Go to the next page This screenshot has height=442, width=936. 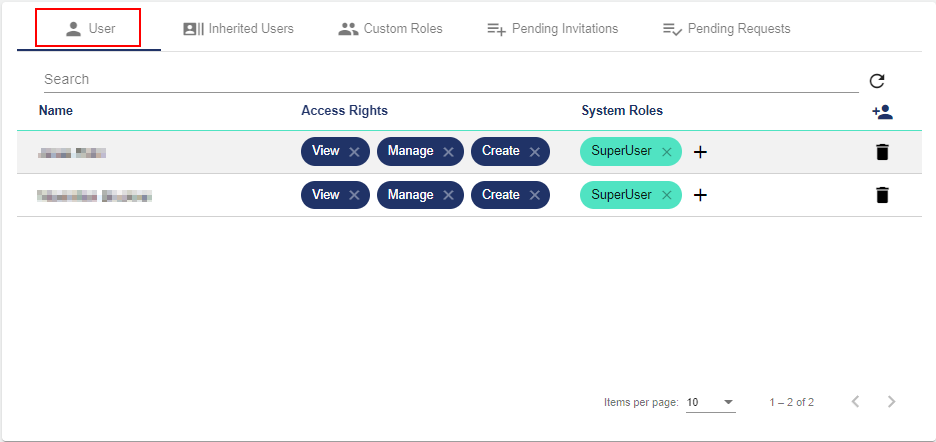click(891, 402)
